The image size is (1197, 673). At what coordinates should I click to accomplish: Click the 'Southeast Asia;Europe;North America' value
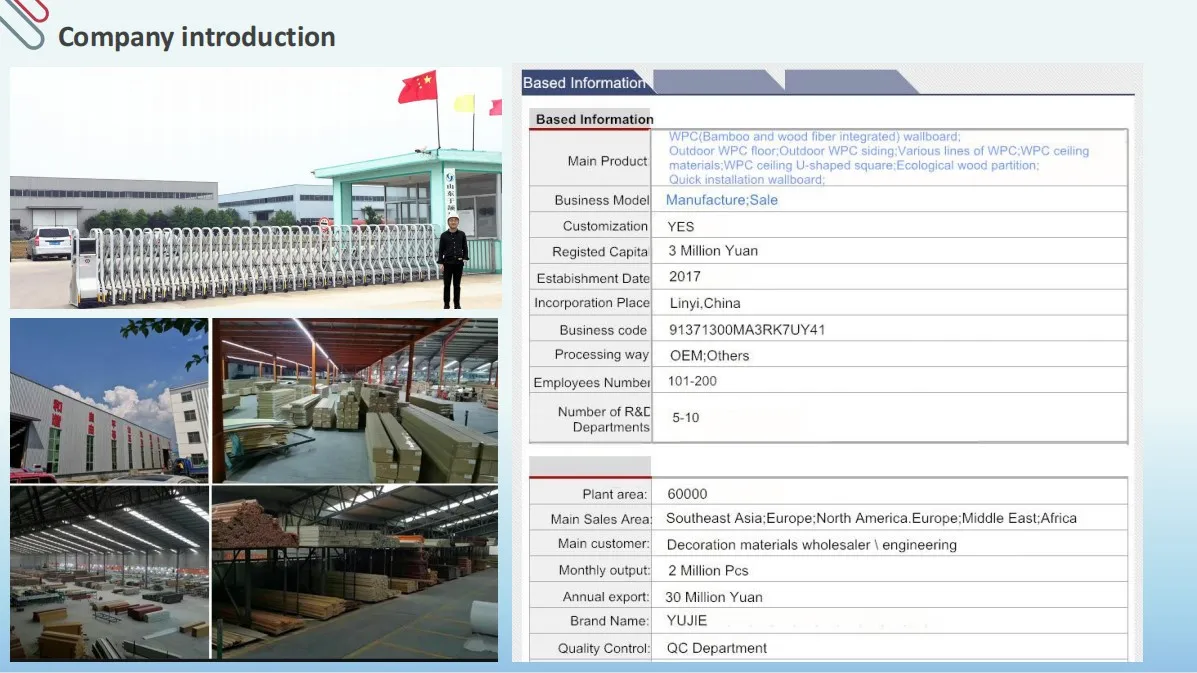coord(871,518)
